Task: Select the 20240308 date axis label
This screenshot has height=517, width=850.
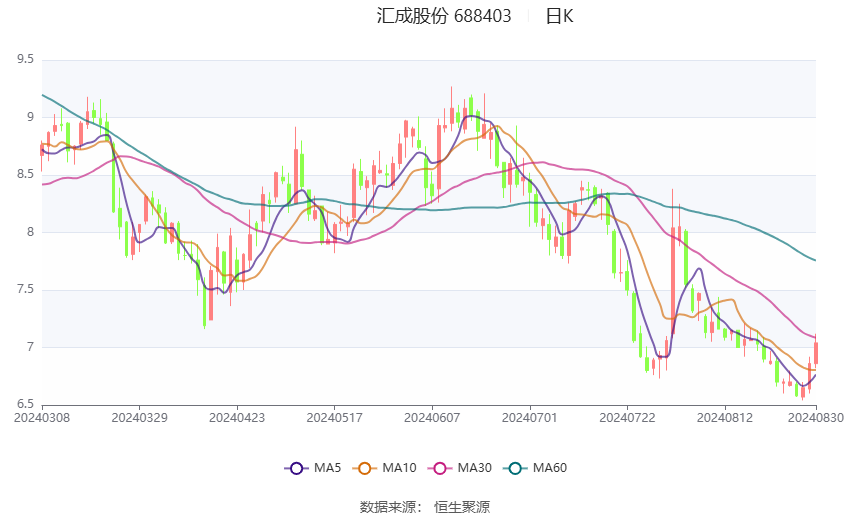Action: click(x=42, y=418)
